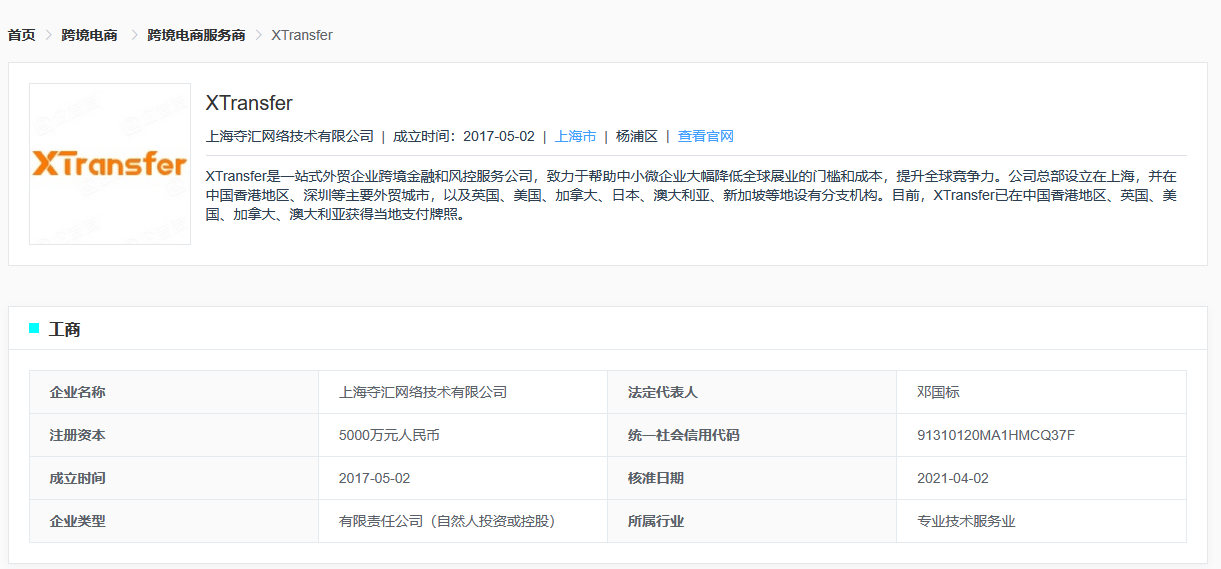Click the cyan square beside 工商

click(x=34, y=328)
